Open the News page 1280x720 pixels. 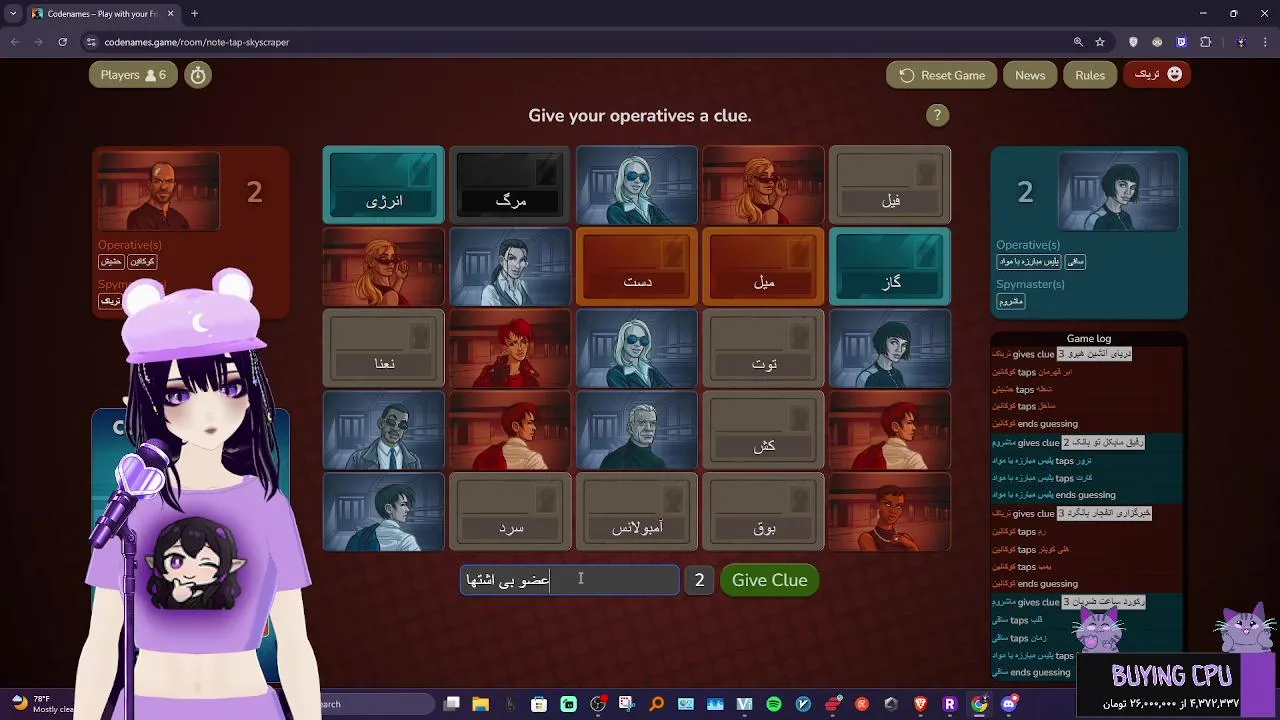[x=1030, y=75]
